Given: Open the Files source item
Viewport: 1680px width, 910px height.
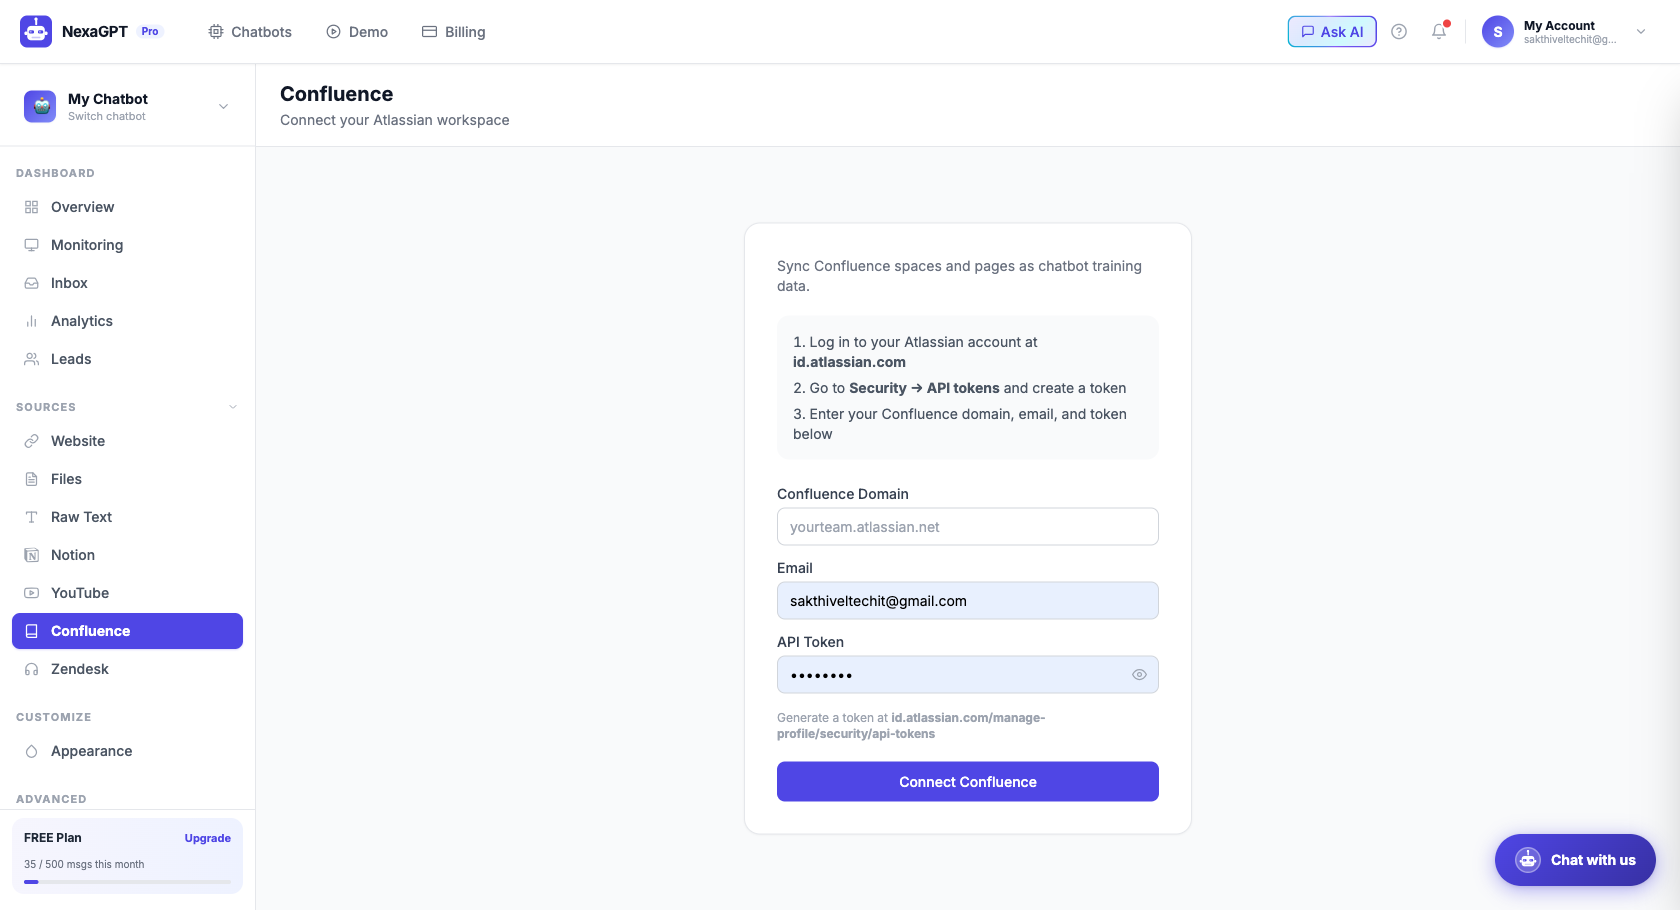Looking at the screenshot, I should 127,479.
